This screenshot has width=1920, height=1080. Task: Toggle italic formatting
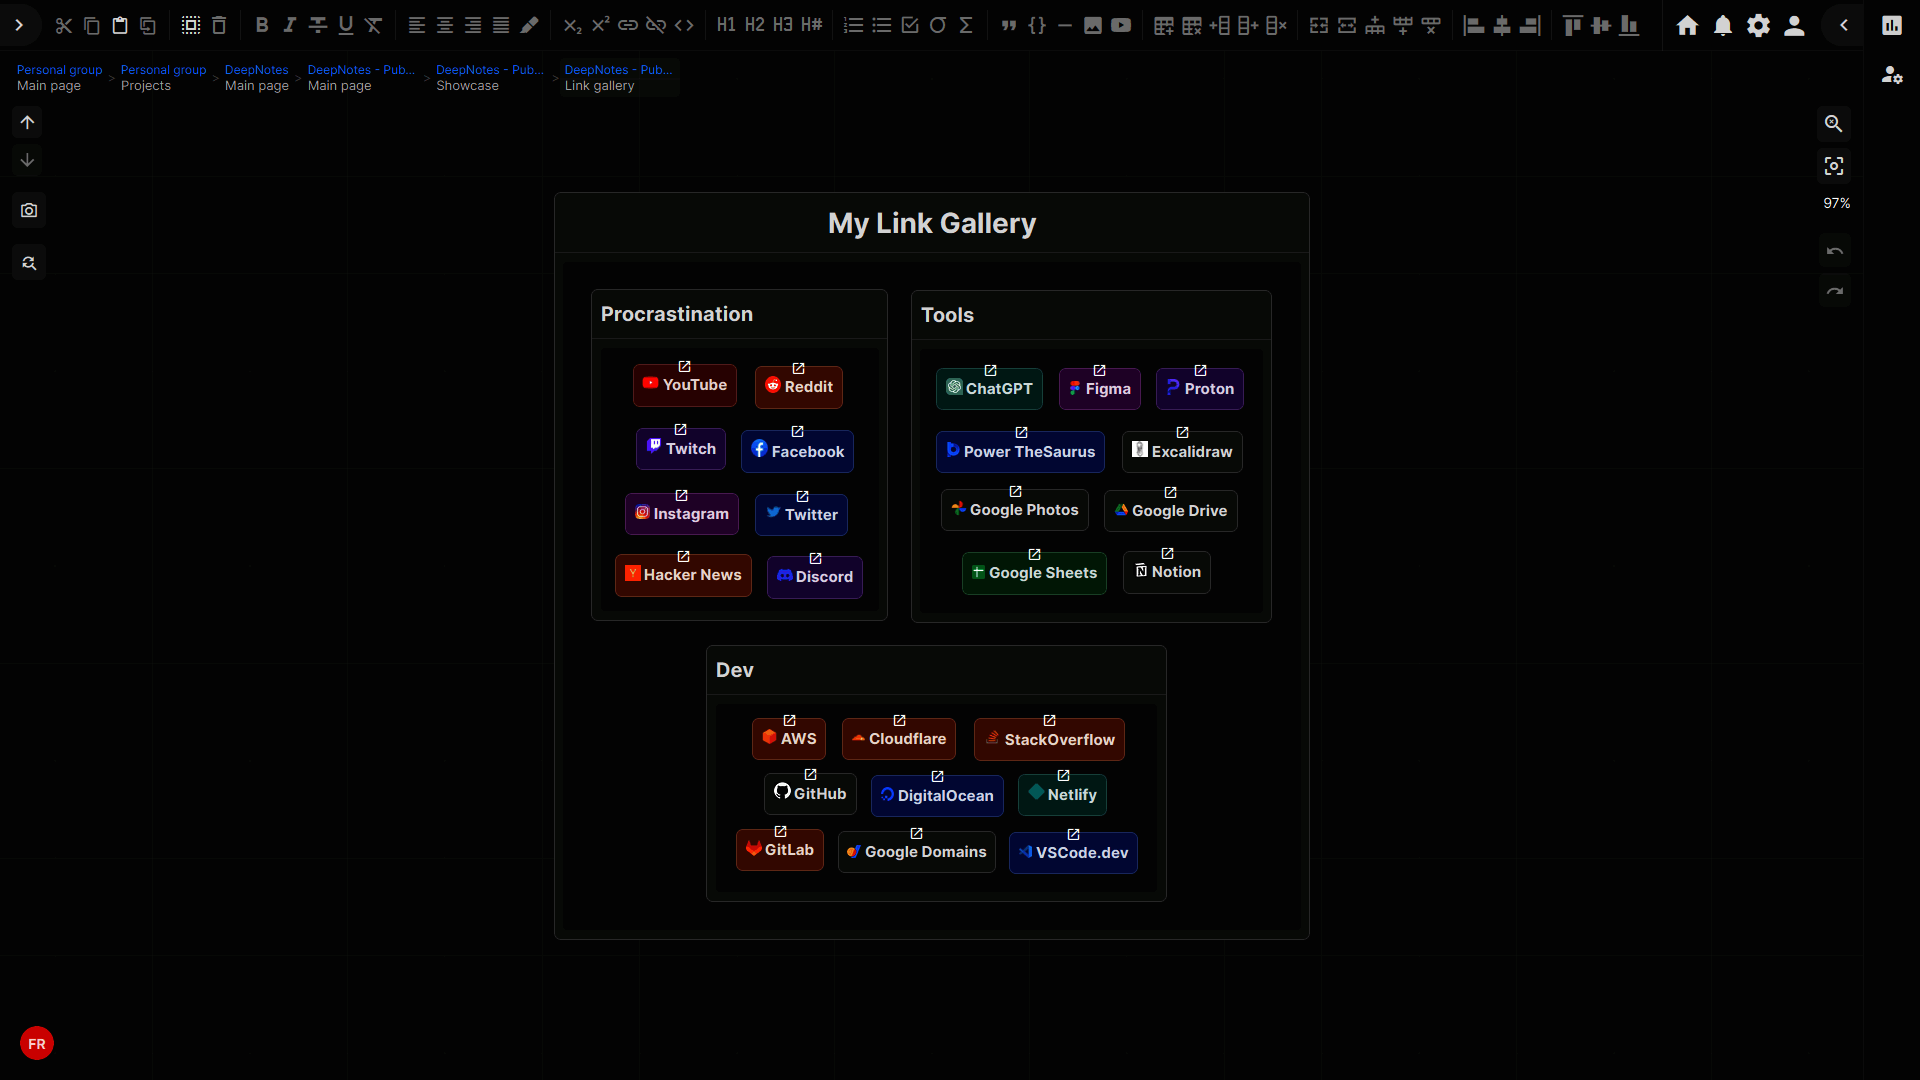click(290, 26)
